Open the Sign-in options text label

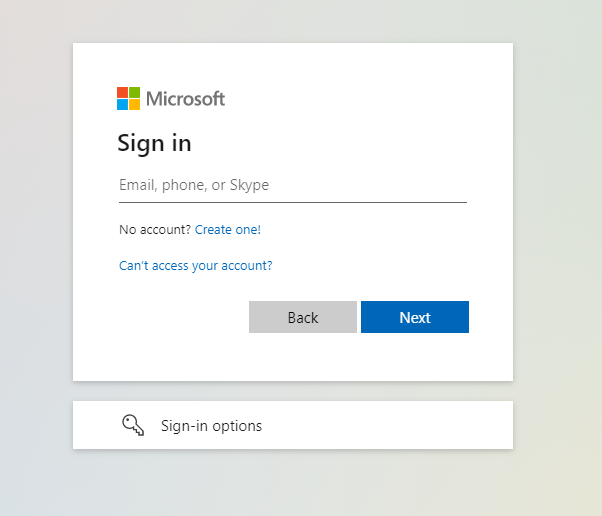pos(211,426)
